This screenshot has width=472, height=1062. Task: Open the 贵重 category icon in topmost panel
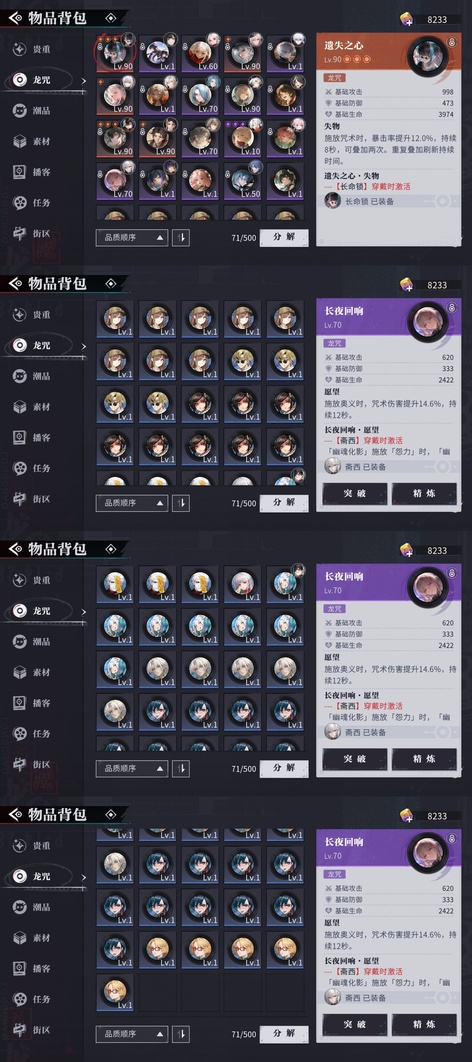tap(20, 49)
